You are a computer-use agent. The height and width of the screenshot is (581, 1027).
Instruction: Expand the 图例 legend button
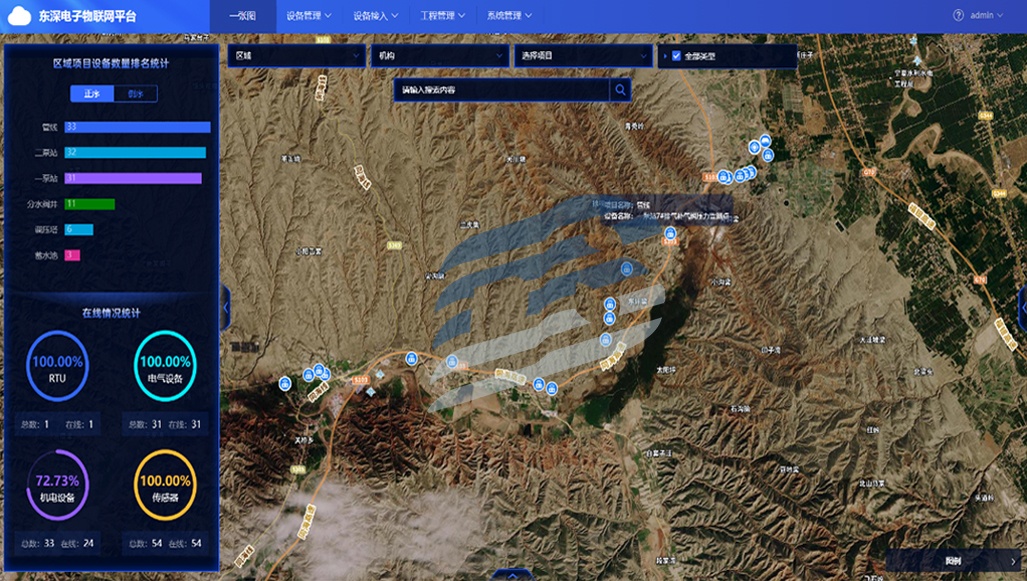click(x=955, y=561)
